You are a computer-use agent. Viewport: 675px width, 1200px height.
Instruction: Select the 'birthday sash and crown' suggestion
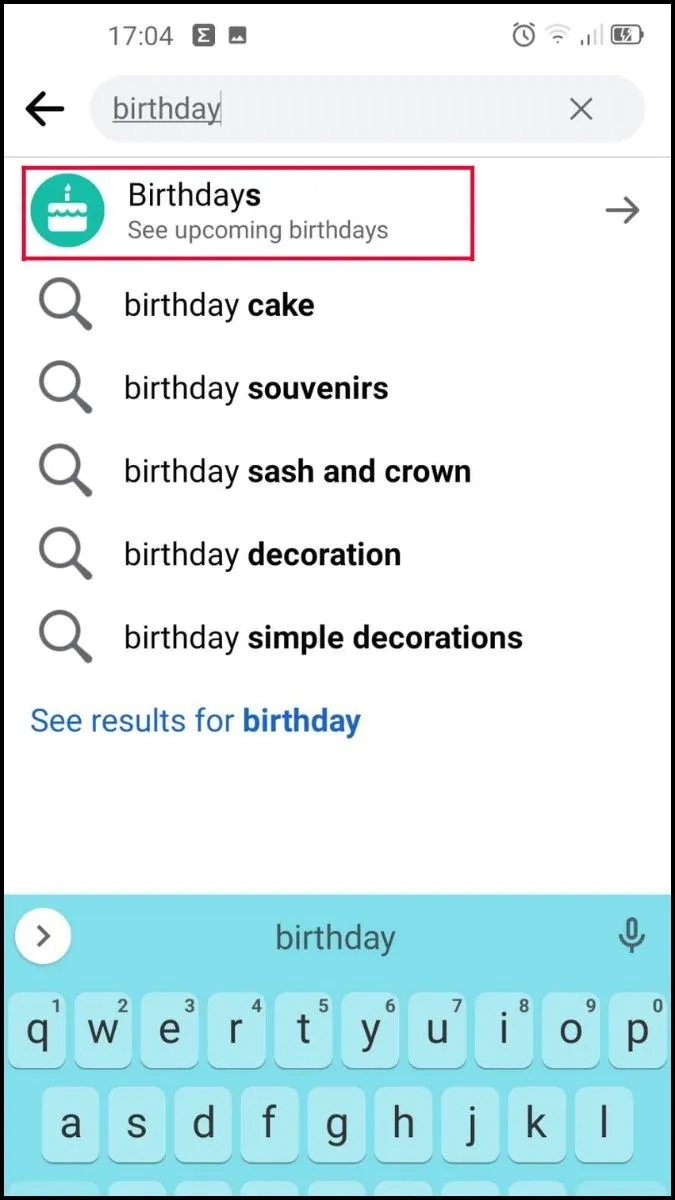pyautogui.click(x=297, y=471)
